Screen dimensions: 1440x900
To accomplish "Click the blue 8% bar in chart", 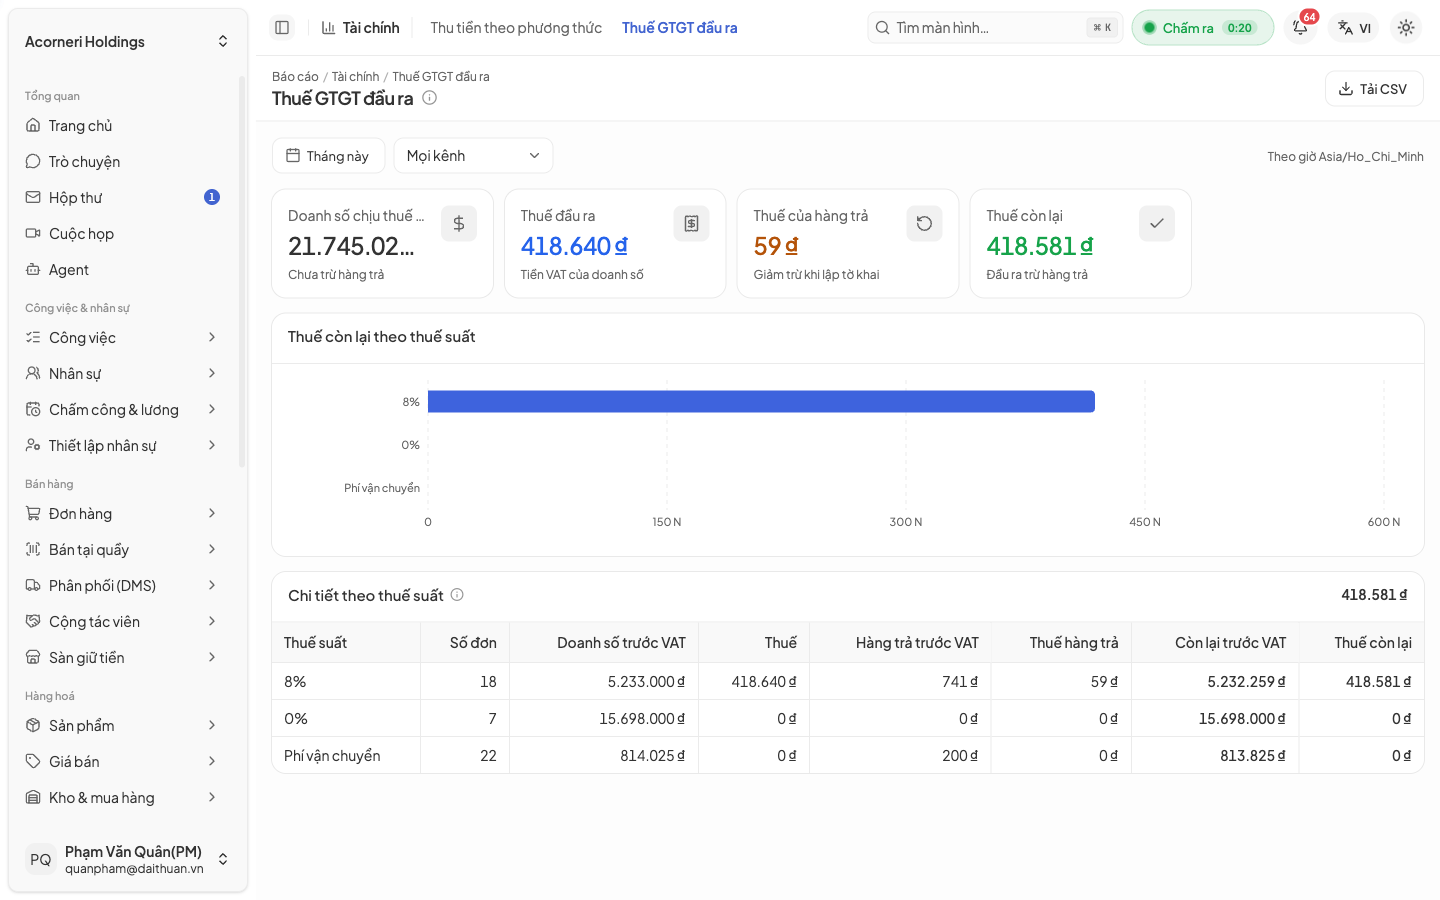I will pos(761,402).
